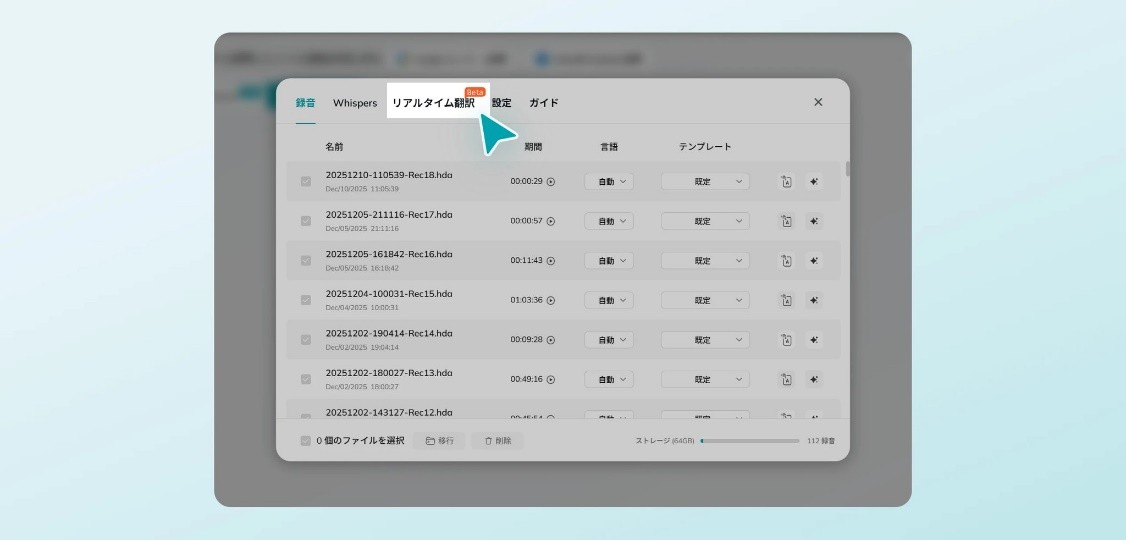Viewport: 1126px width, 540px height.
Task: Open the 自動 language dropdown for Rec14
Action: tap(609, 340)
